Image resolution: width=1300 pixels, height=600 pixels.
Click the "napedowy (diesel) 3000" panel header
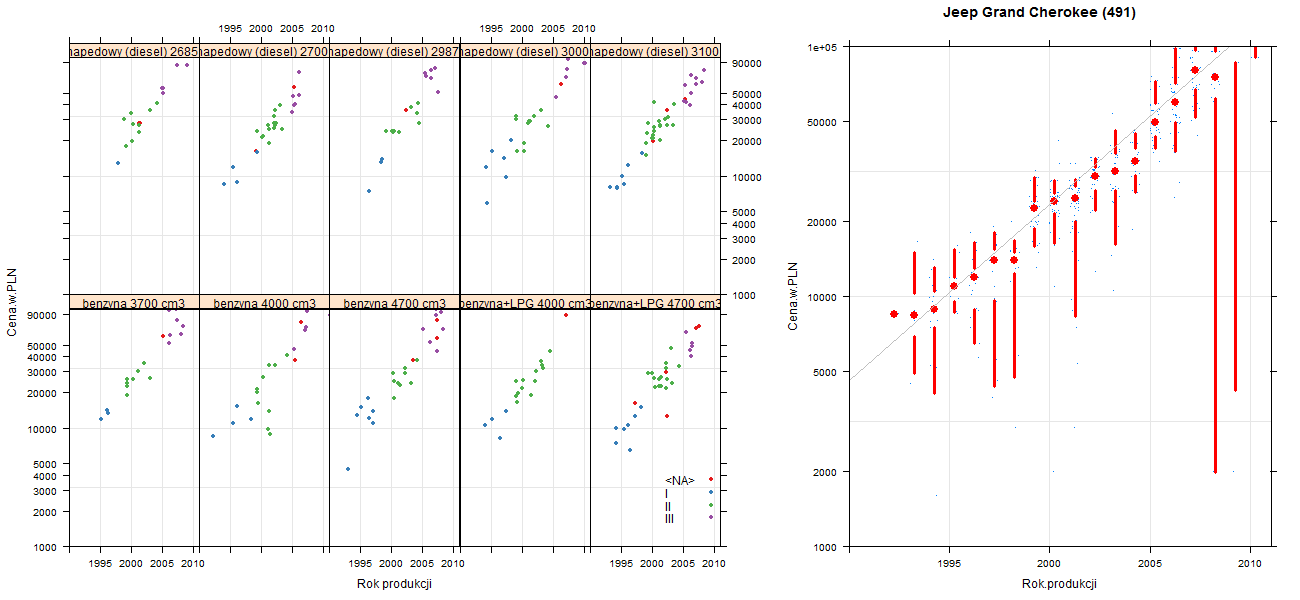(x=525, y=52)
